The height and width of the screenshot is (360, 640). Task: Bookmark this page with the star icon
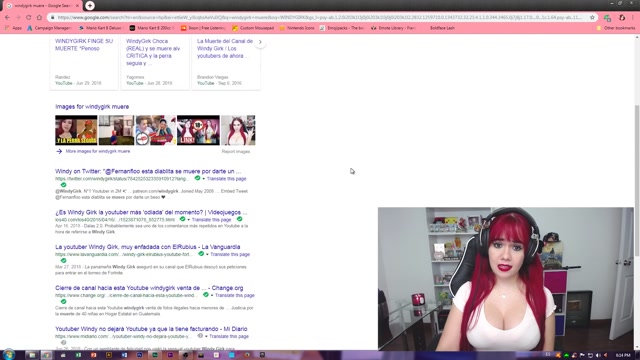[592, 18]
